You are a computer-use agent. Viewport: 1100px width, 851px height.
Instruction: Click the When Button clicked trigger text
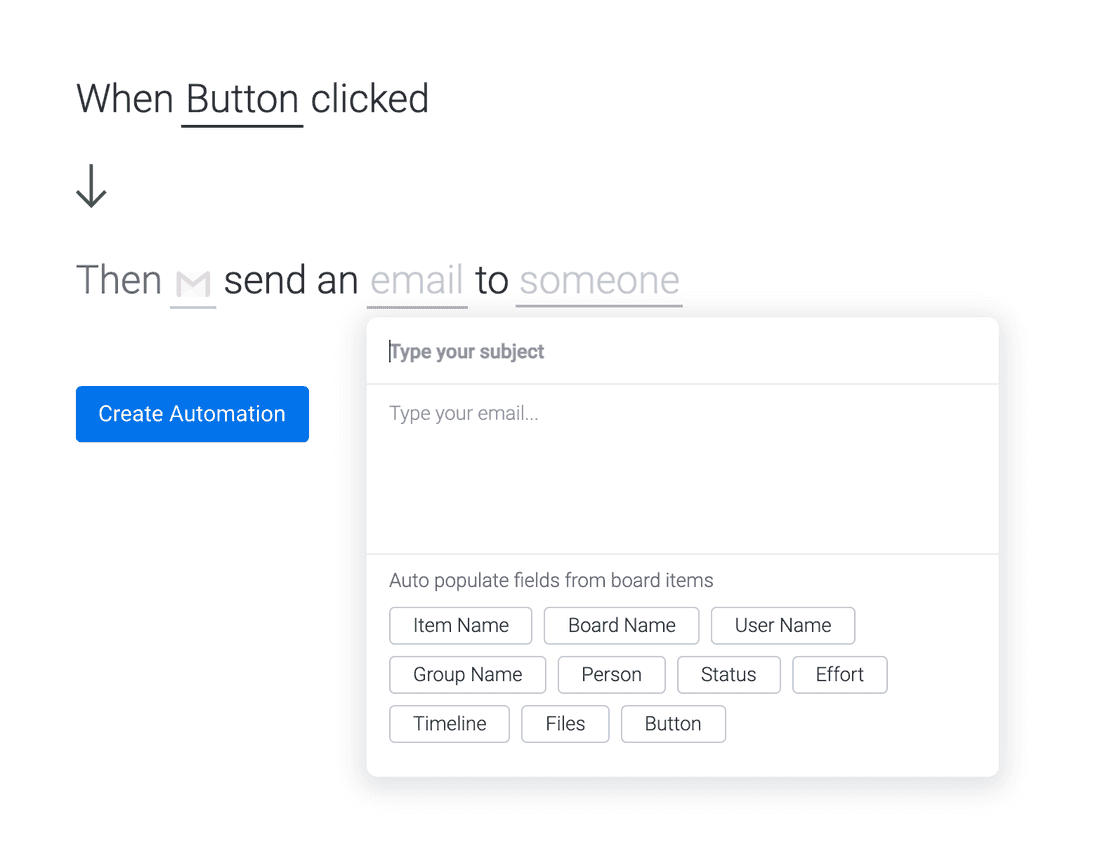[250, 98]
